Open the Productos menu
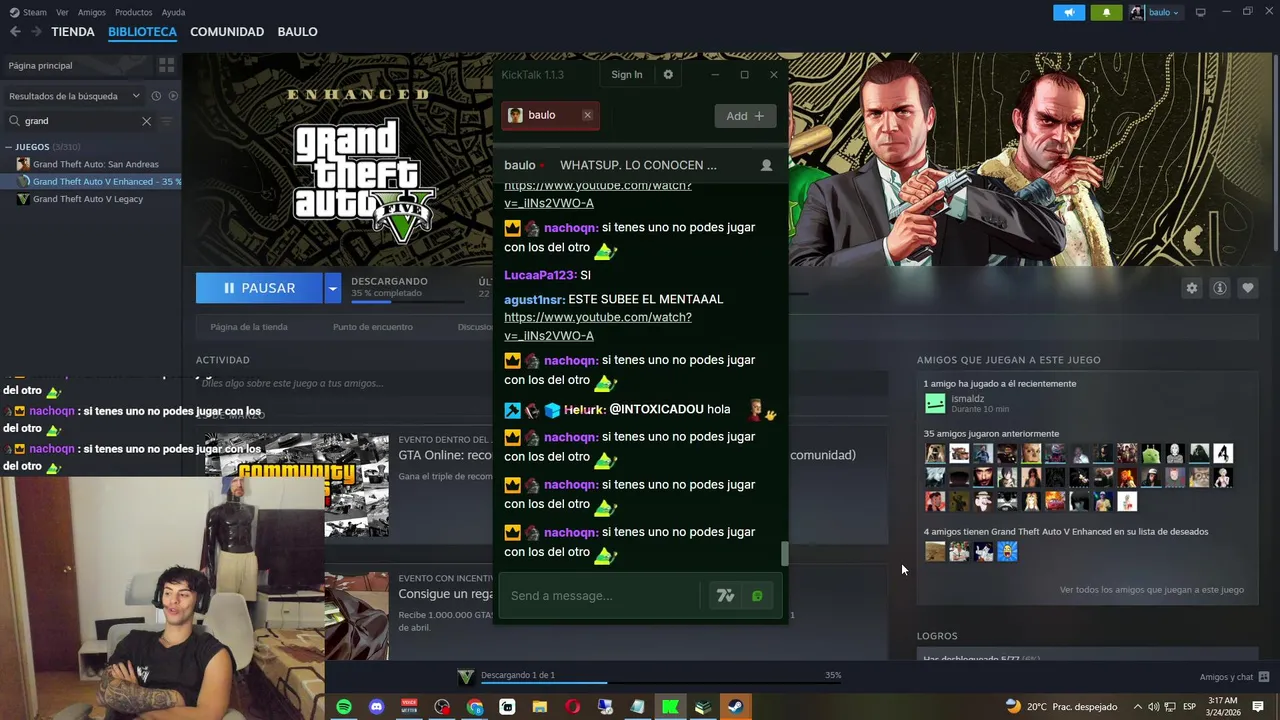 tap(134, 12)
